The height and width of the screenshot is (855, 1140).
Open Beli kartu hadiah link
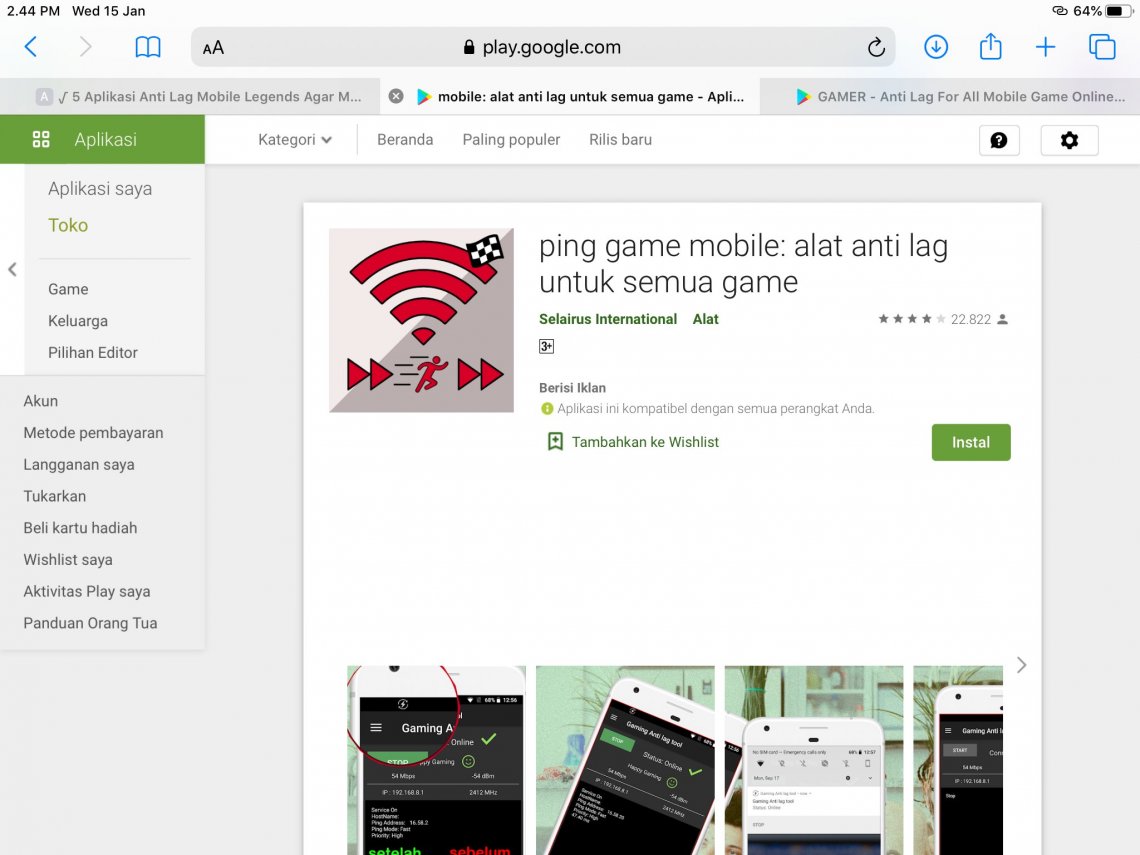(80, 529)
